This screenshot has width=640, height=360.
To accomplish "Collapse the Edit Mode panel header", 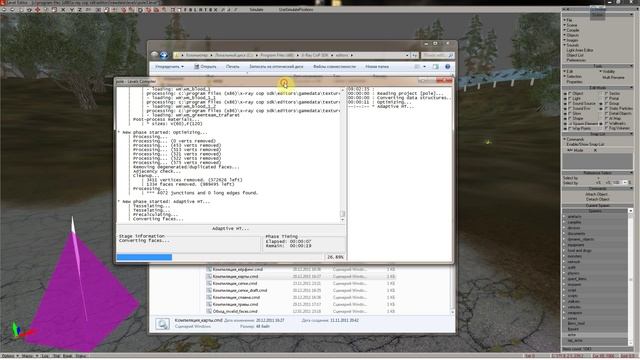I will (x=598, y=88).
